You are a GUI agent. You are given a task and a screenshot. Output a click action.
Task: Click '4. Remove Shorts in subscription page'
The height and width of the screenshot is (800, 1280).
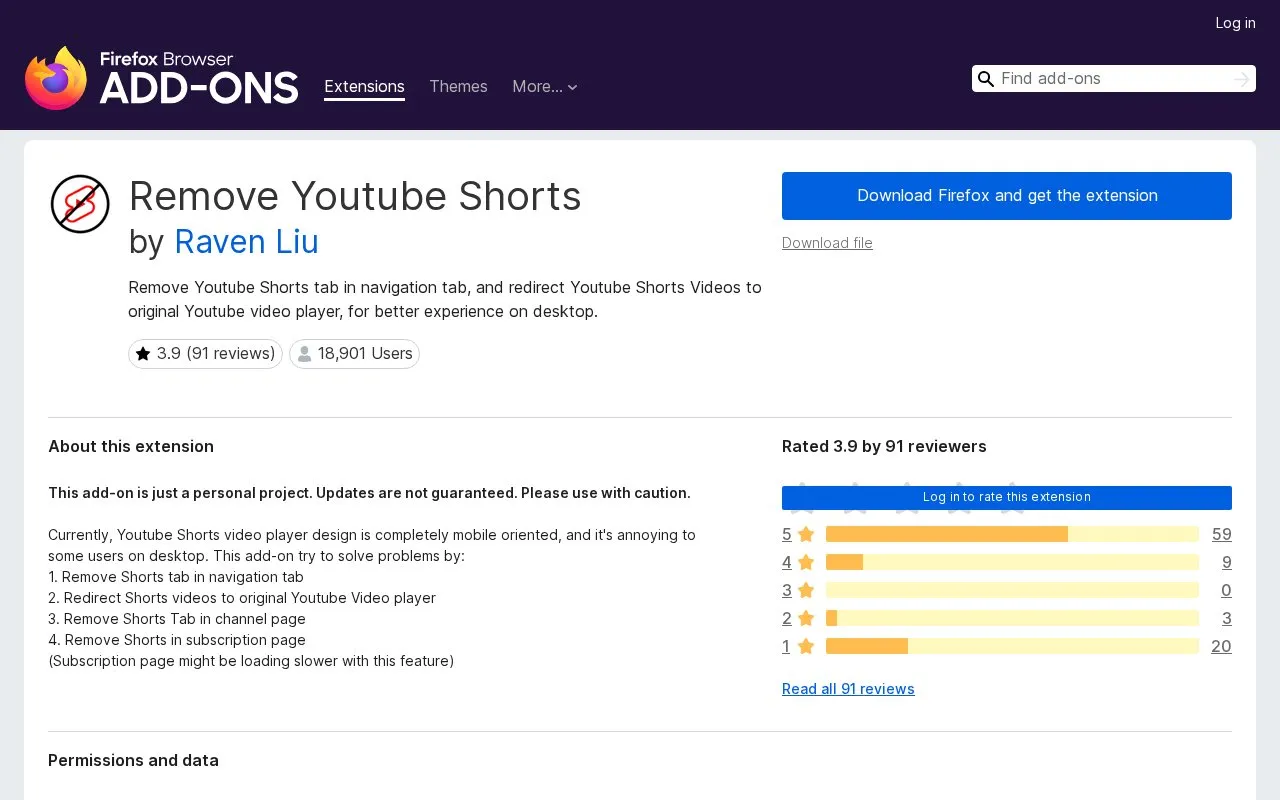tap(177, 640)
